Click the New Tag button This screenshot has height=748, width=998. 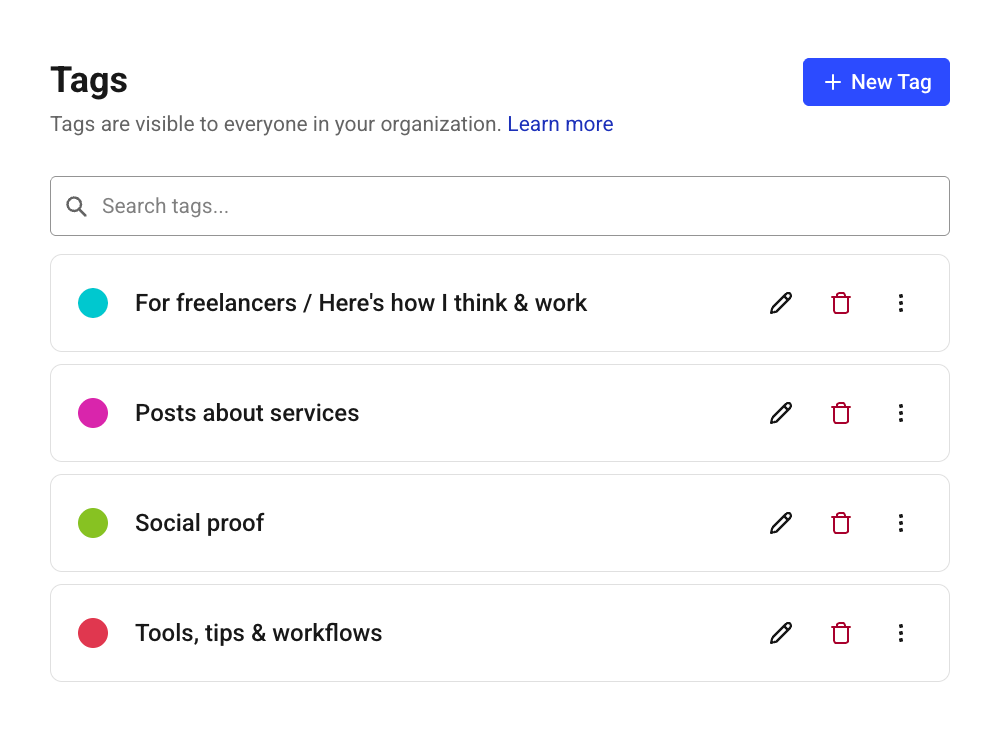click(x=876, y=82)
